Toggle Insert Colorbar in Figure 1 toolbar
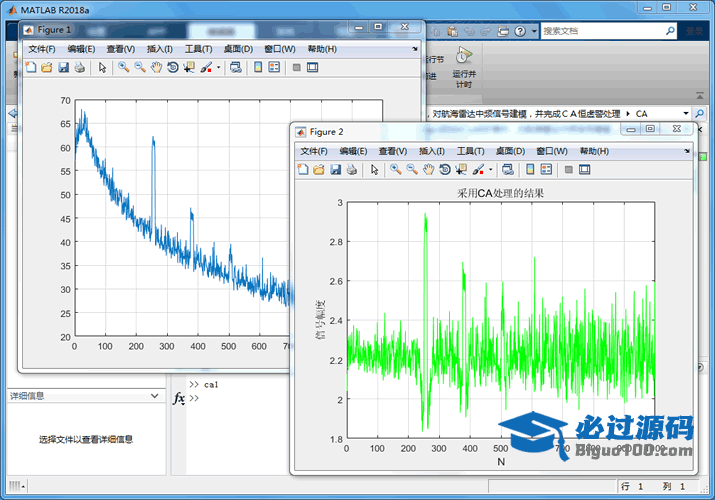This screenshot has height=500, width=715. tap(256, 68)
